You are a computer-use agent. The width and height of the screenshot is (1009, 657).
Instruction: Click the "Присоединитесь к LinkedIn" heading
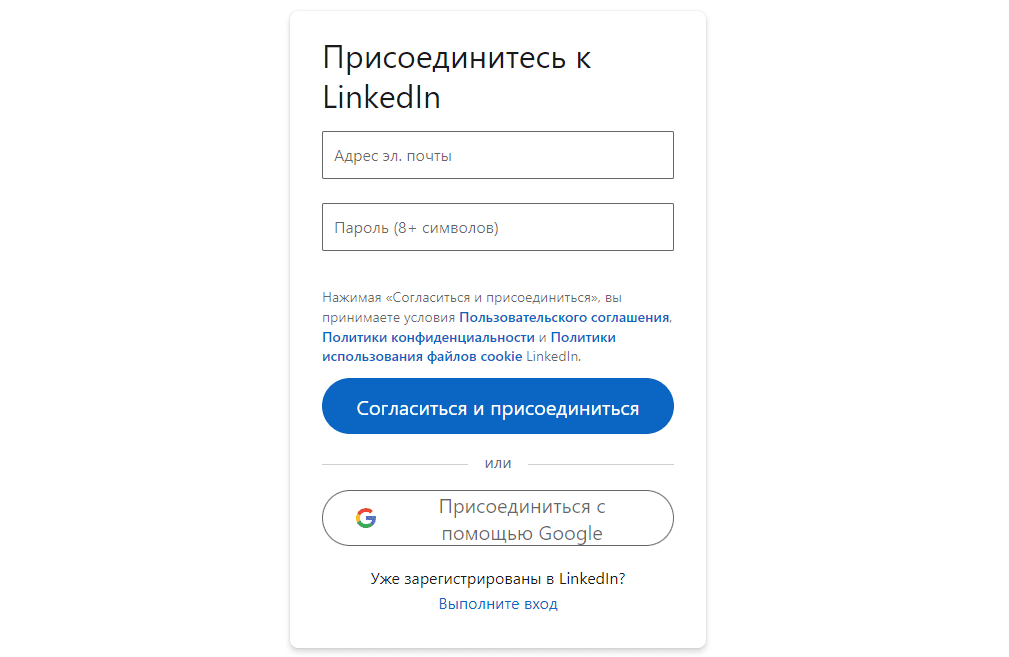(x=456, y=77)
